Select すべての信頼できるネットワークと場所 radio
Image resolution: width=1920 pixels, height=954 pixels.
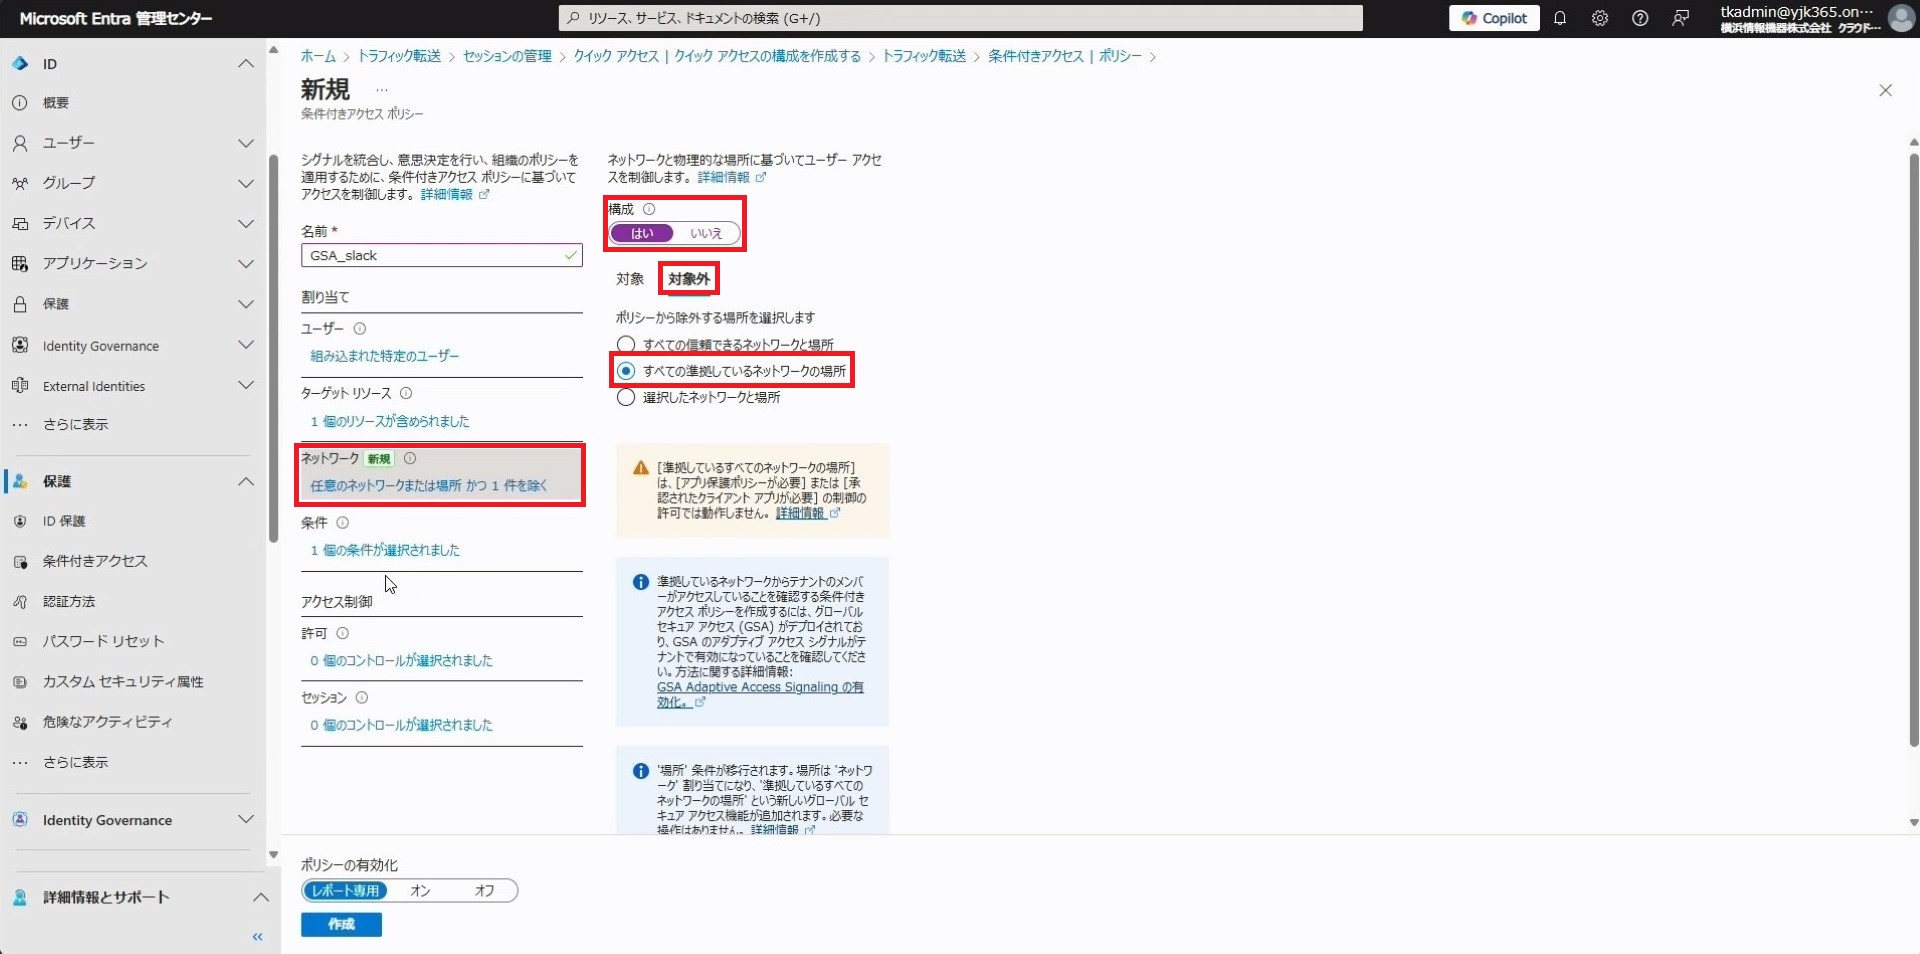[626, 345]
